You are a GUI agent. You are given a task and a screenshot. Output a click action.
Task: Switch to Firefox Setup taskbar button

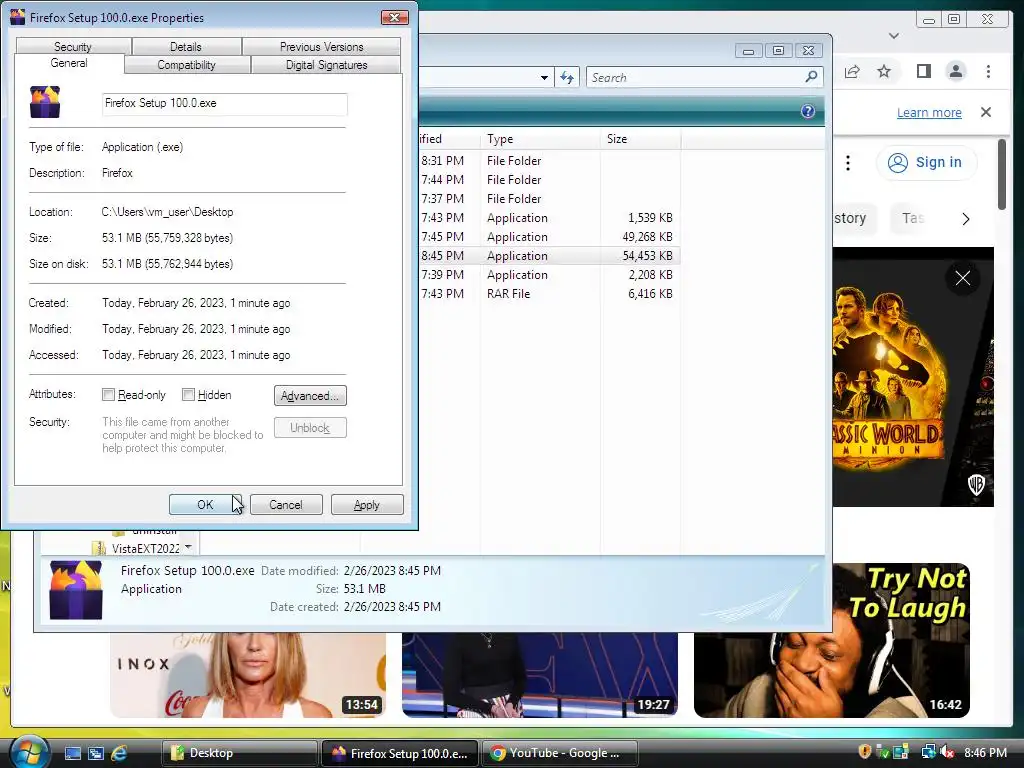[400, 753]
